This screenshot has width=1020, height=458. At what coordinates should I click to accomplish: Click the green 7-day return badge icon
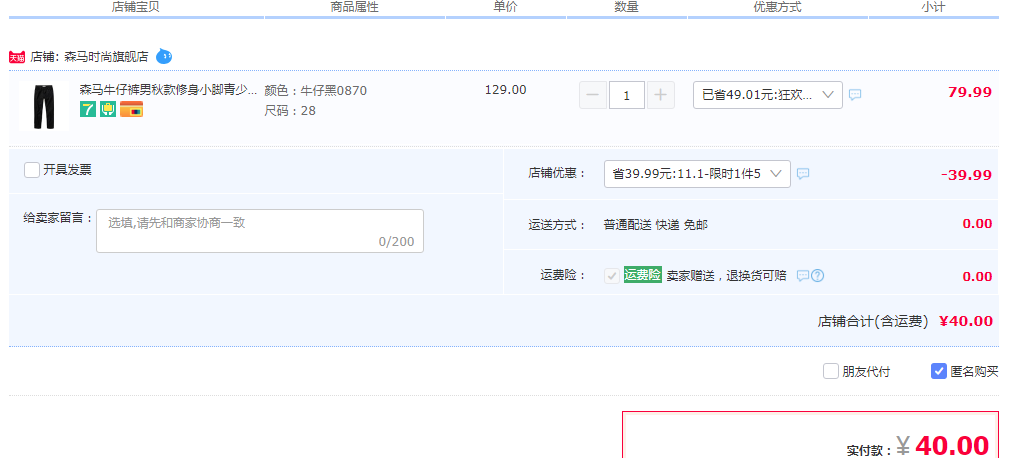coord(88,109)
